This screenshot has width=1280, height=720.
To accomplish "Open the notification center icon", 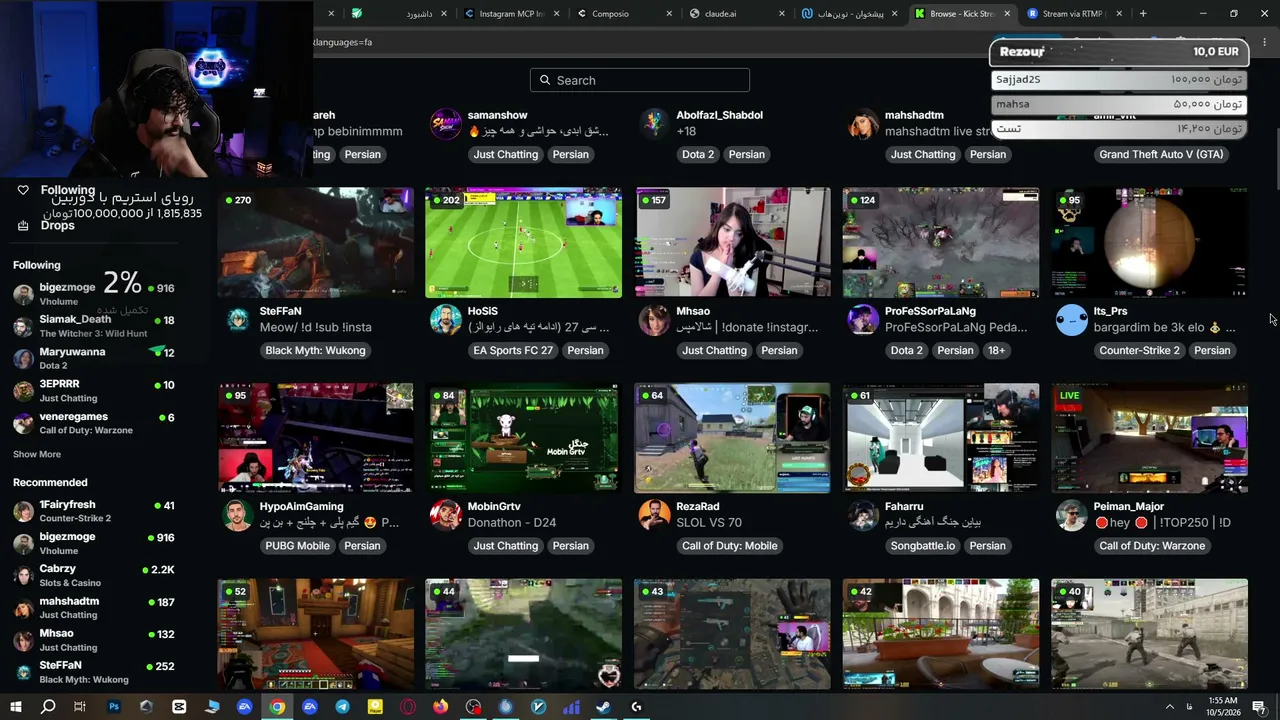I will [x=1259, y=707].
